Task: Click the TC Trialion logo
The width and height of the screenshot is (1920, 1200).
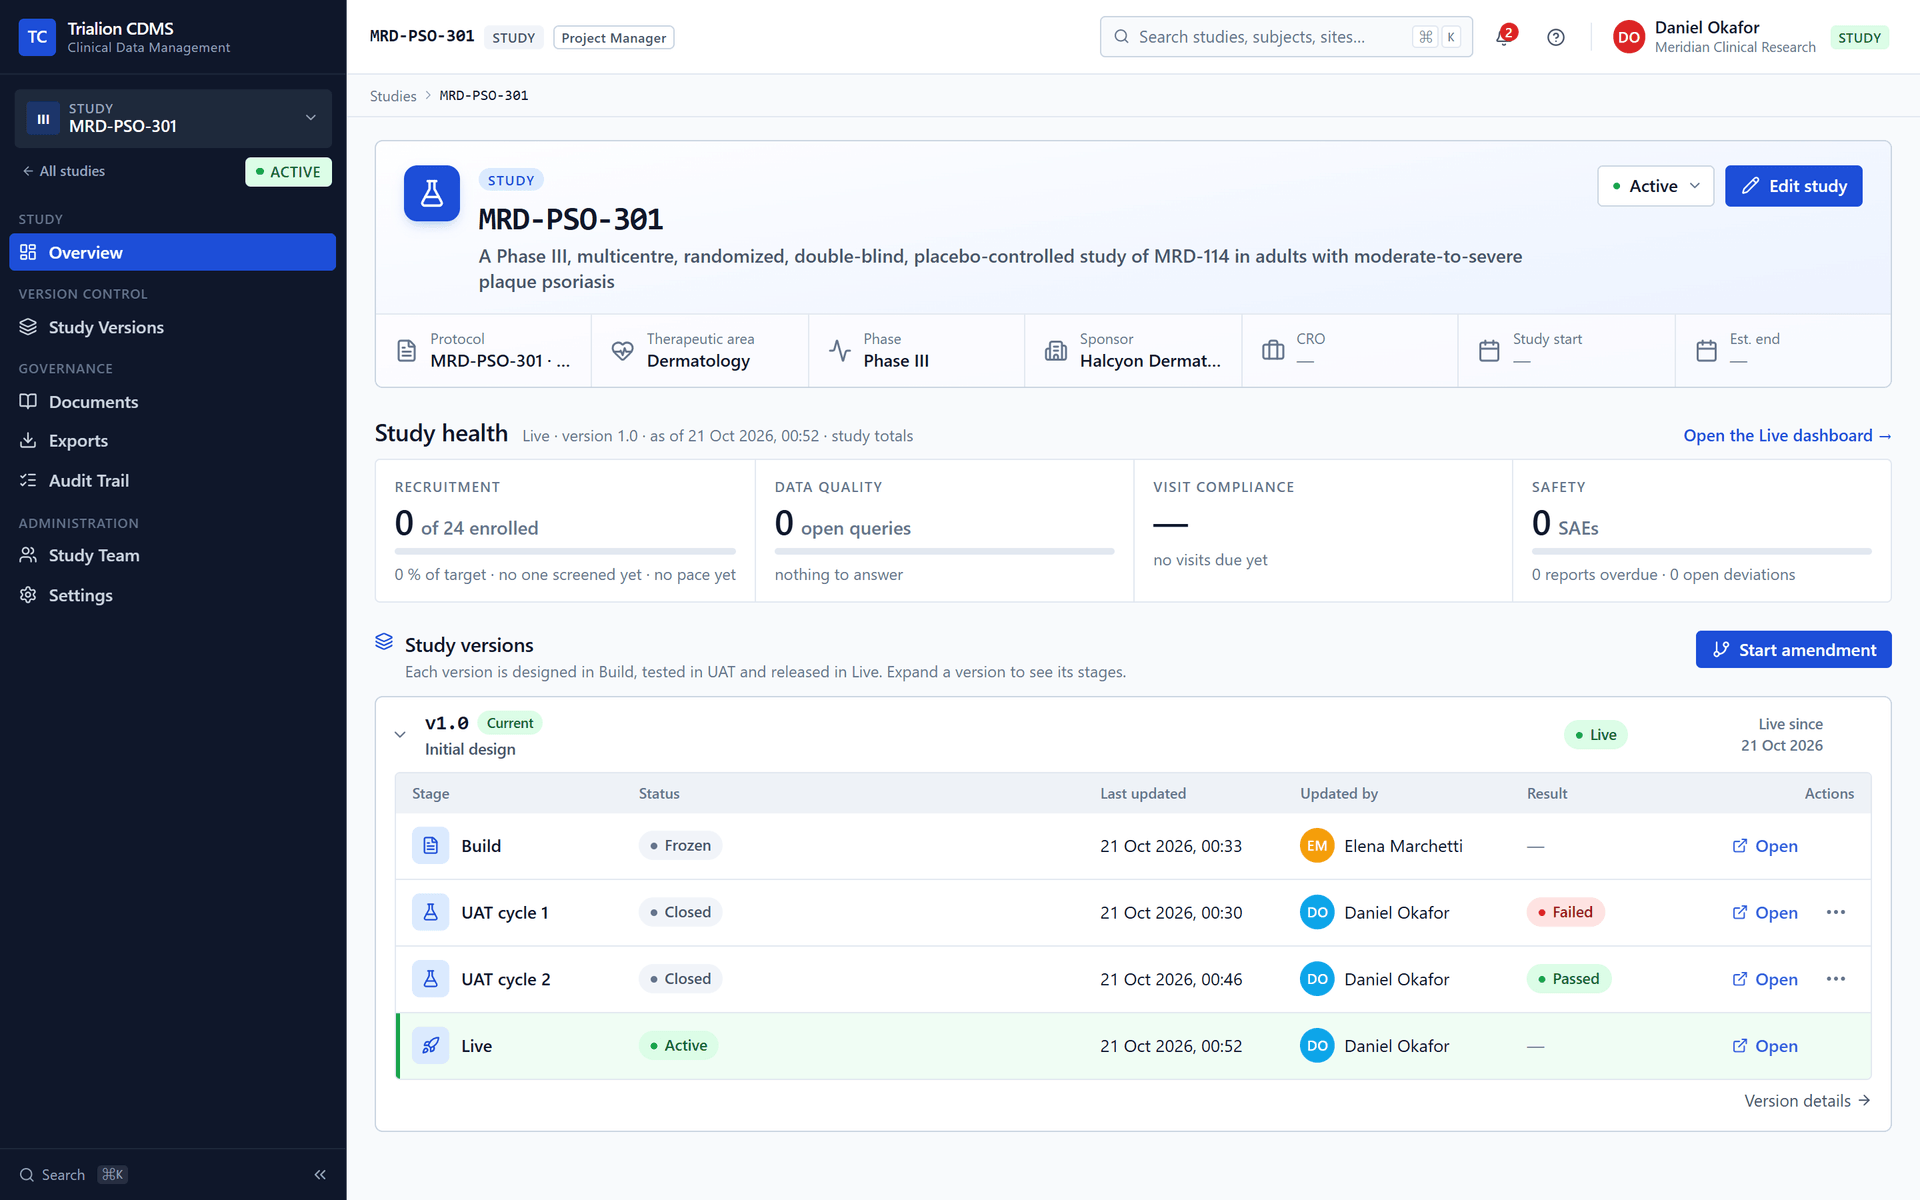Action: (x=37, y=37)
